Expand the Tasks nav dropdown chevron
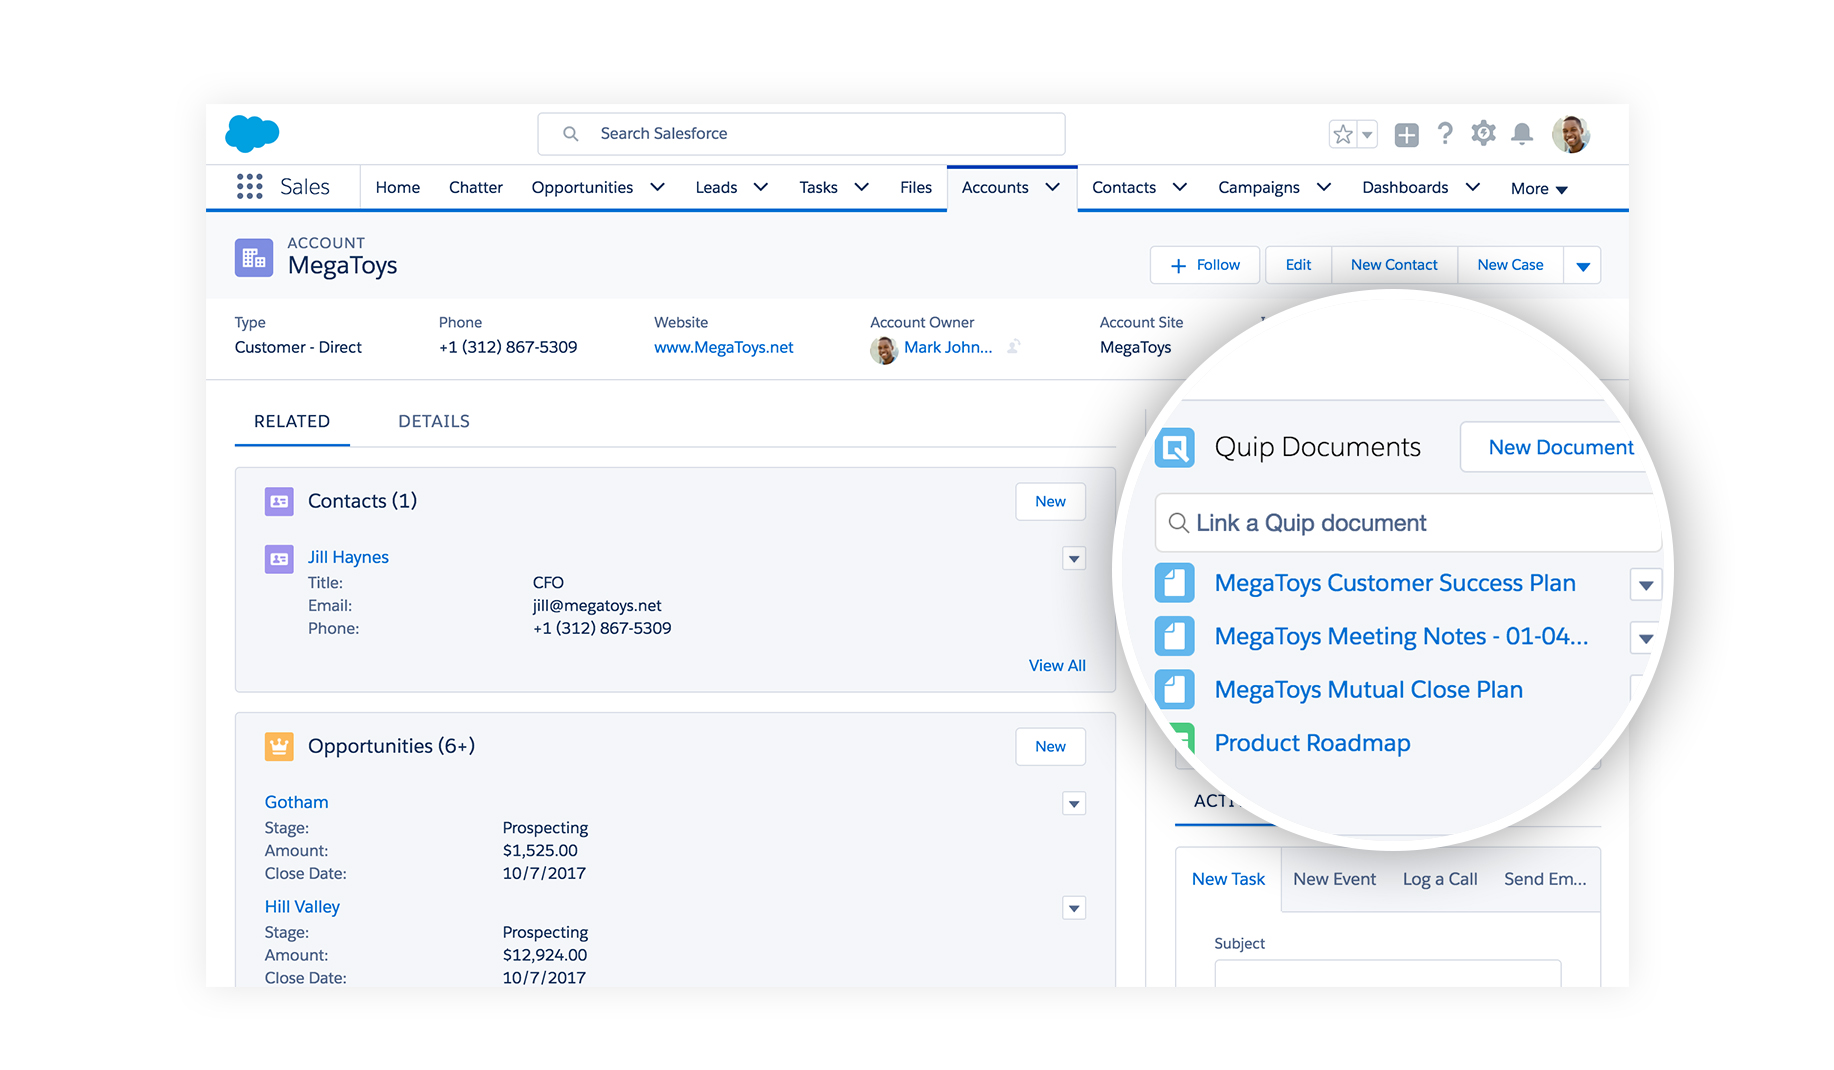1834x1070 pixels. pyautogui.click(x=861, y=187)
